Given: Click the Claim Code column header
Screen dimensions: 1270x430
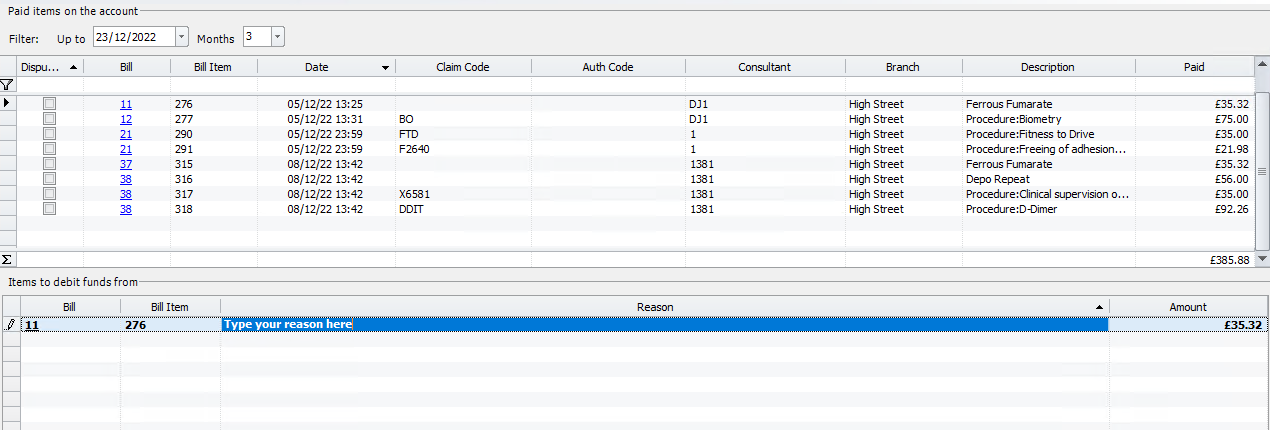Looking at the screenshot, I should [x=463, y=67].
